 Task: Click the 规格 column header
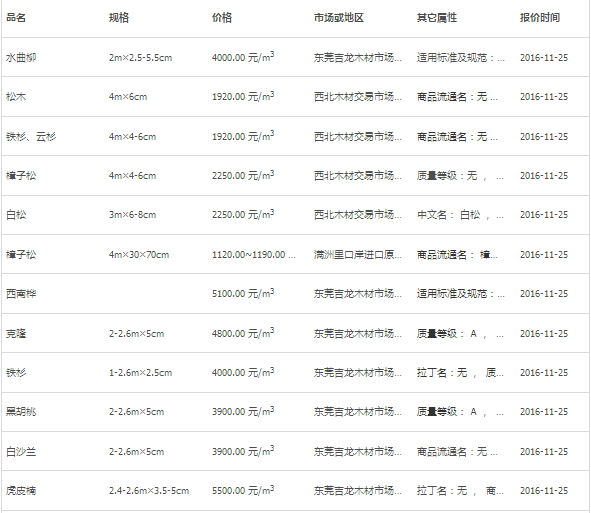coord(119,18)
